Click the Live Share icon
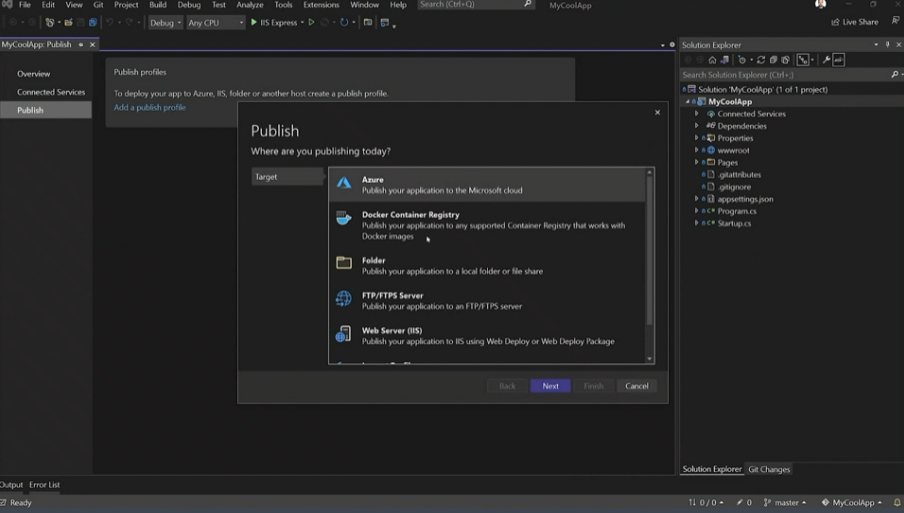 coord(836,22)
